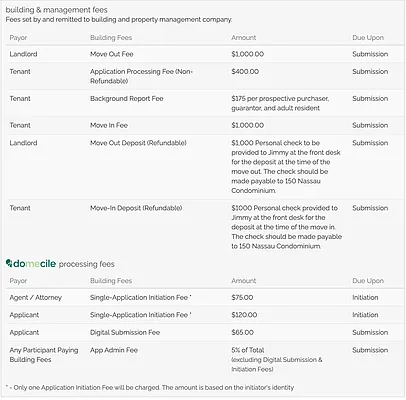Click the Any Participant Paying Building Fees payor
The width and height of the screenshot is (406, 400).
coord(44,355)
